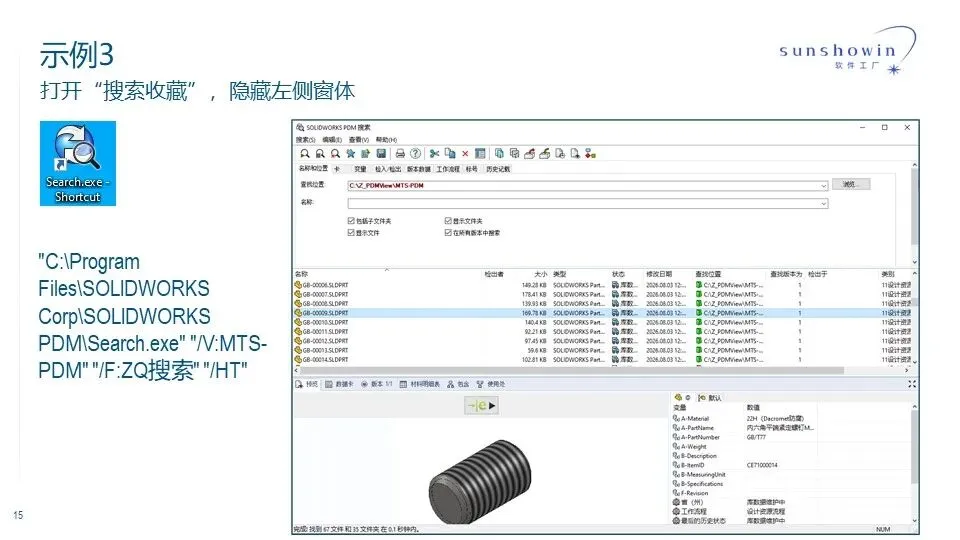This screenshot has width=960, height=540.
Task: Switch to the 版本 1/1 bottom tab
Action: pos(377,384)
